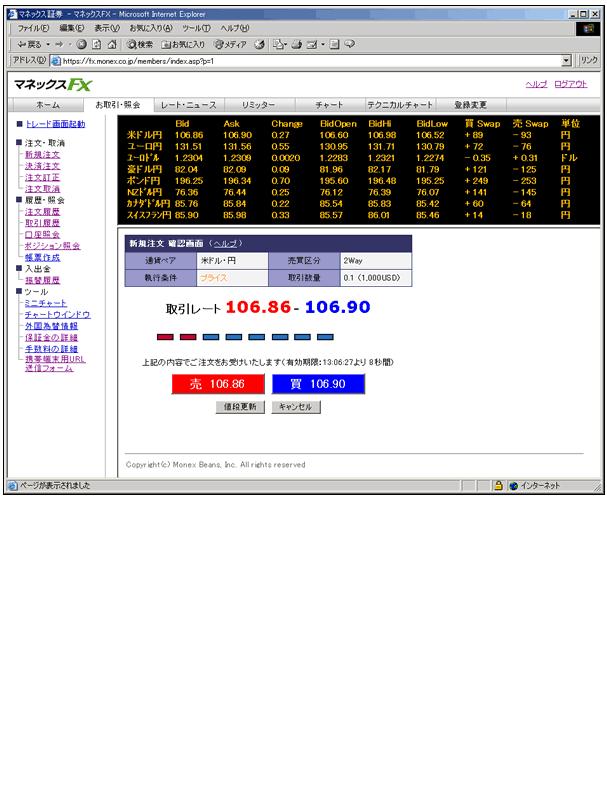The image size is (607, 800).
Task: Switch to the ホーム tab
Action: [x=48, y=105]
